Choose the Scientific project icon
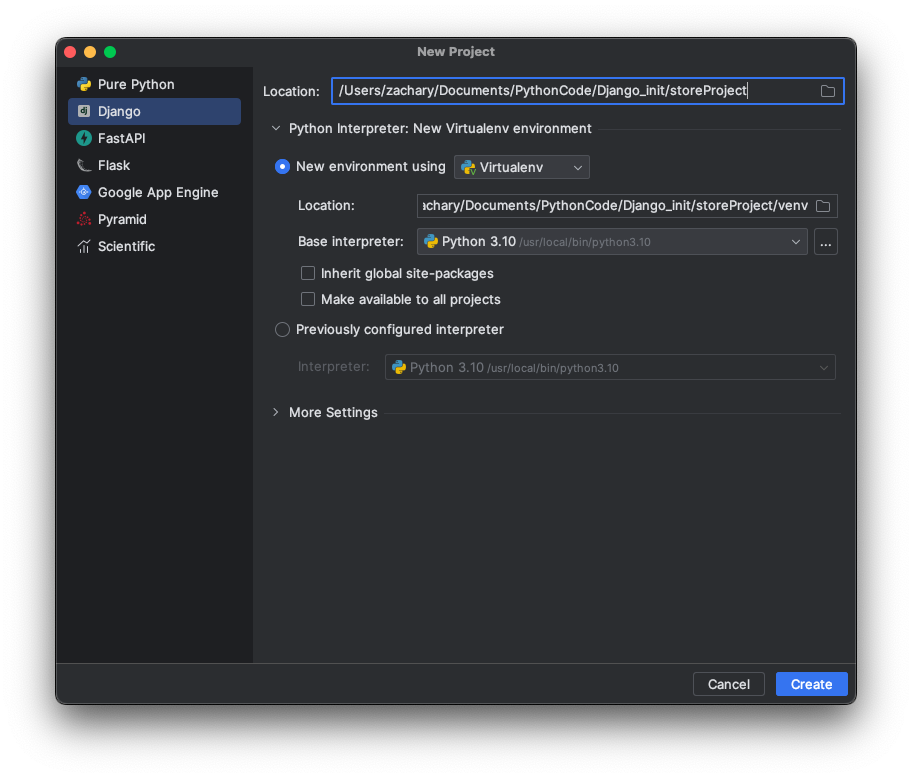 coord(84,247)
